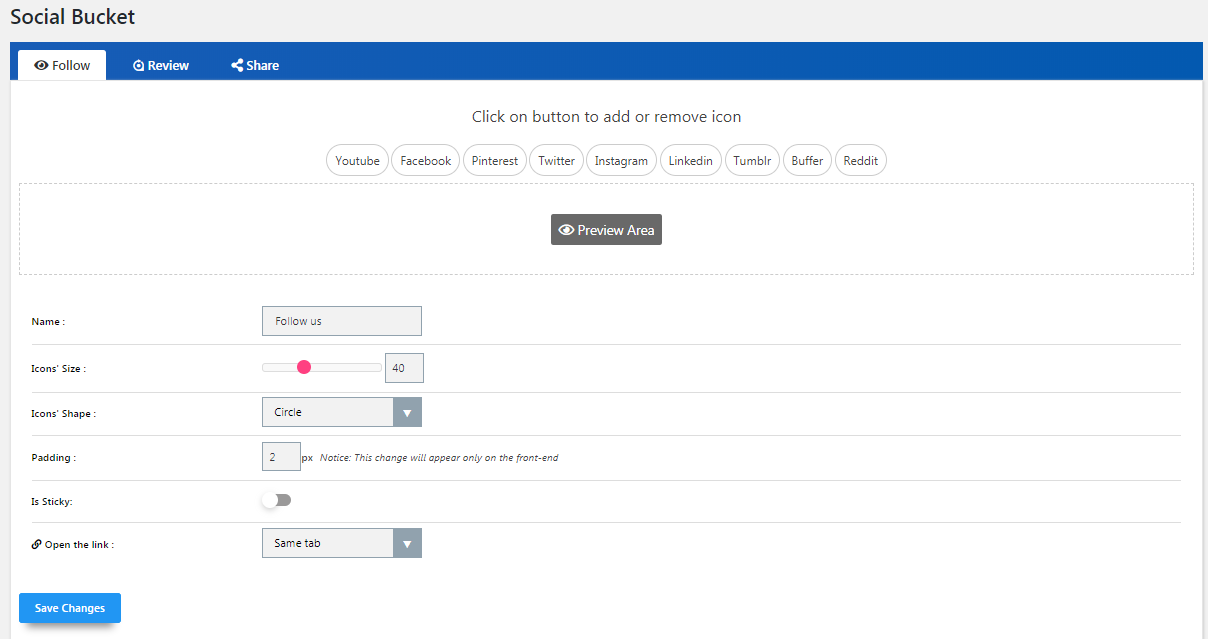This screenshot has width=1208, height=639.
Task: Toggle the Is Sticky switch
Action: click(x=277, y=500)
